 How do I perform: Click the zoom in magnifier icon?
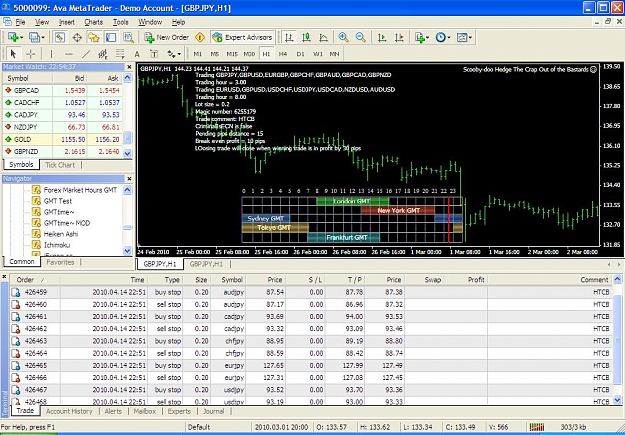(343, 37)
